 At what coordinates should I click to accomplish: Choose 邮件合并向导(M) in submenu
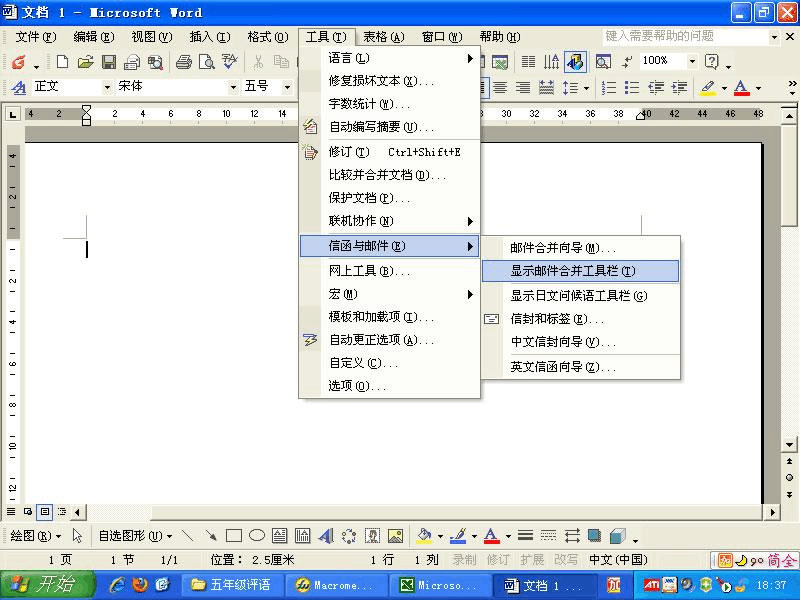point(580,248)
